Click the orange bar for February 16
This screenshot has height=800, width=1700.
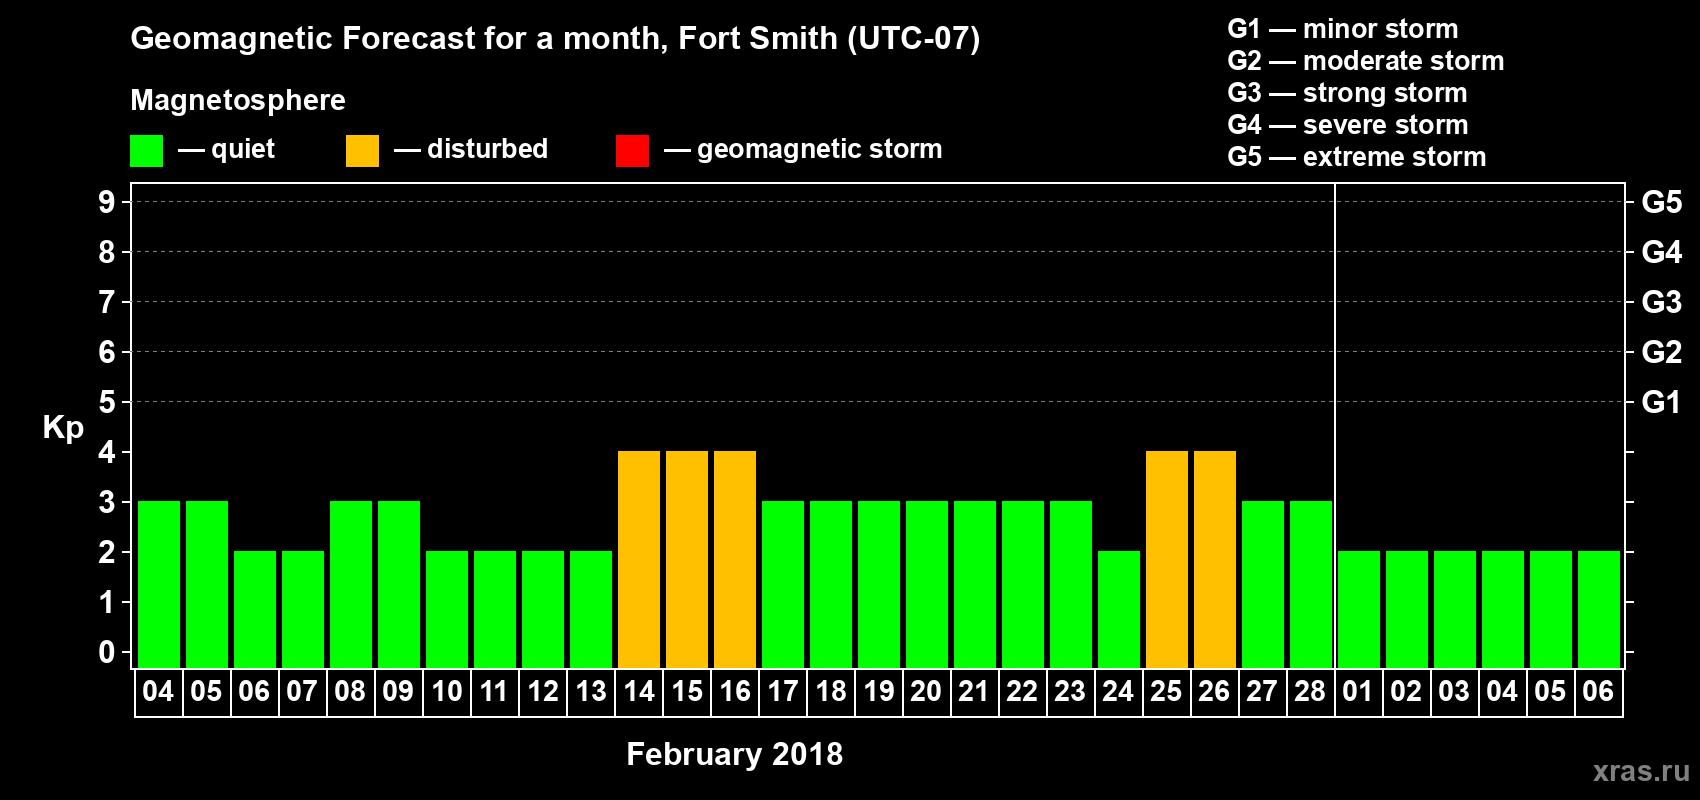[x=735, y=560]
